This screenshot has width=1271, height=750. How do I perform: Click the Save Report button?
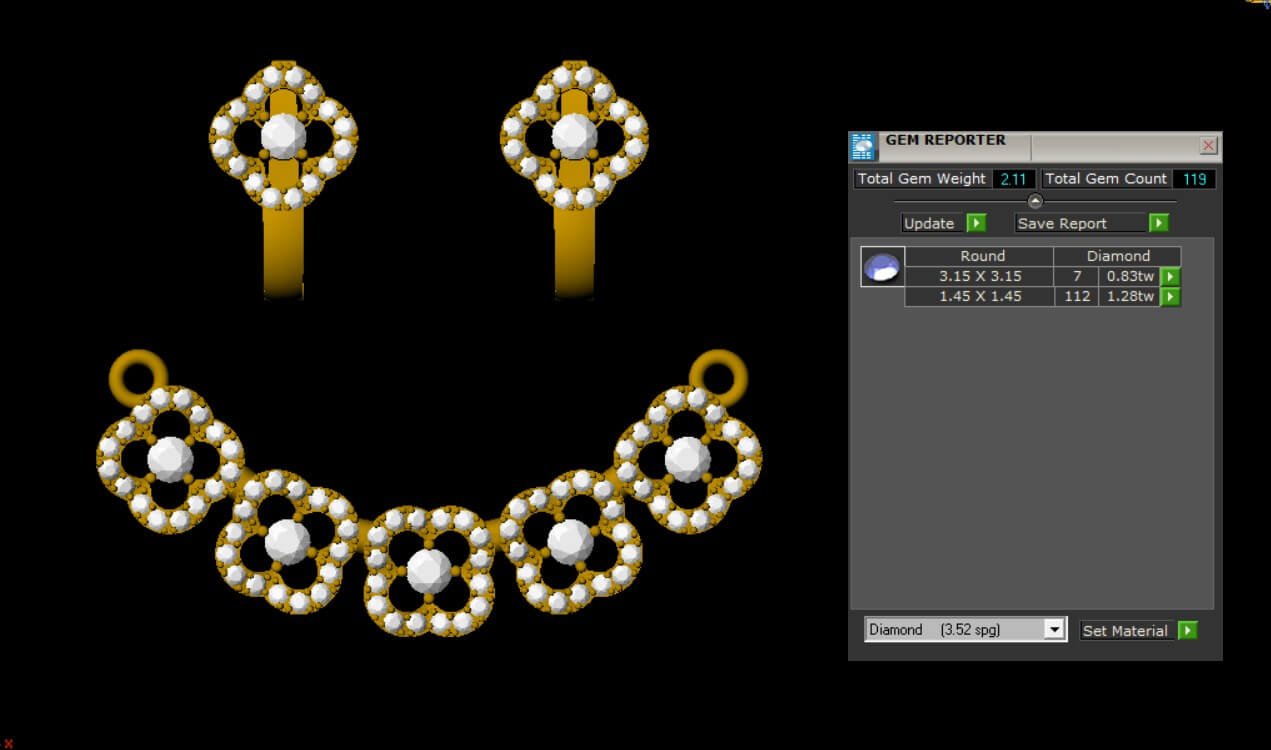coord(1082,223)
